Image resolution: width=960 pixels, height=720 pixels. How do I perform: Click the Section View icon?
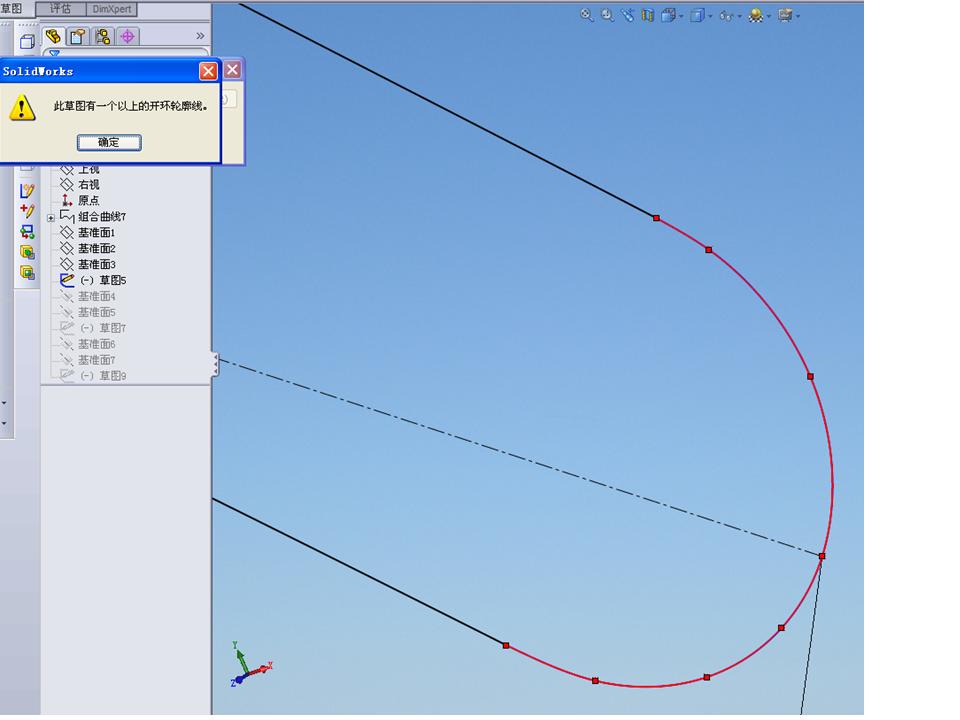click(x=647, y=15)
